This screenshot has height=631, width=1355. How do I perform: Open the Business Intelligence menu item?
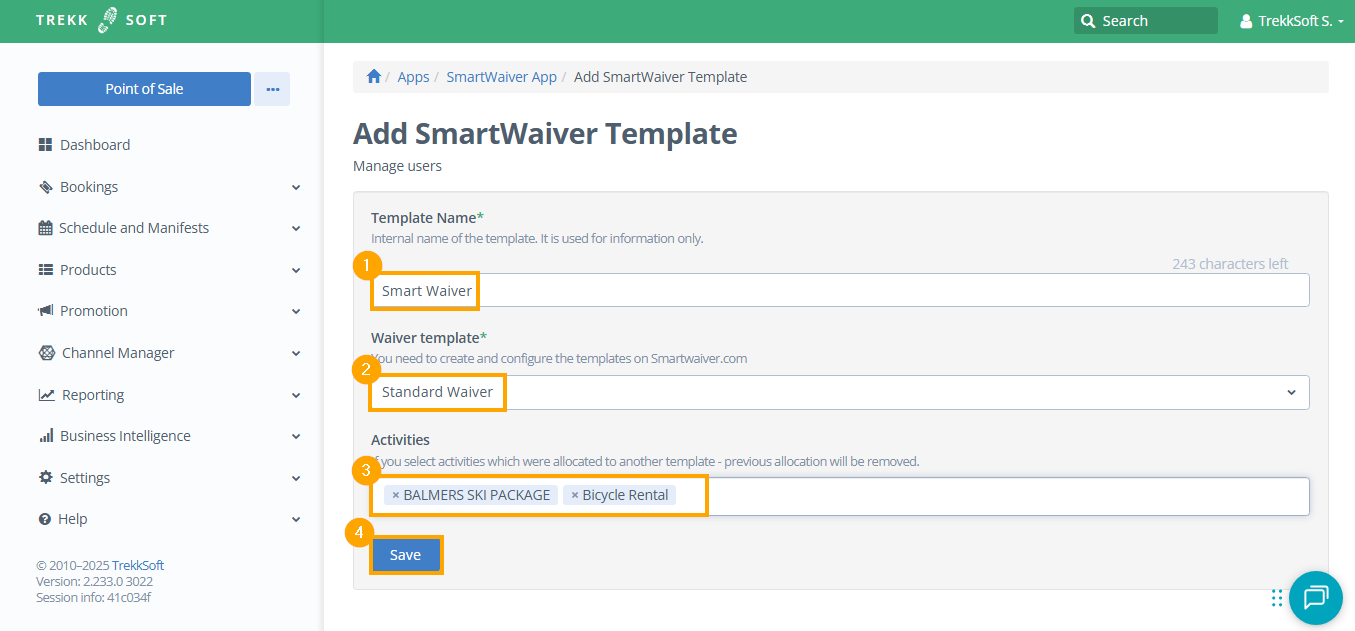tap(125, 436)
